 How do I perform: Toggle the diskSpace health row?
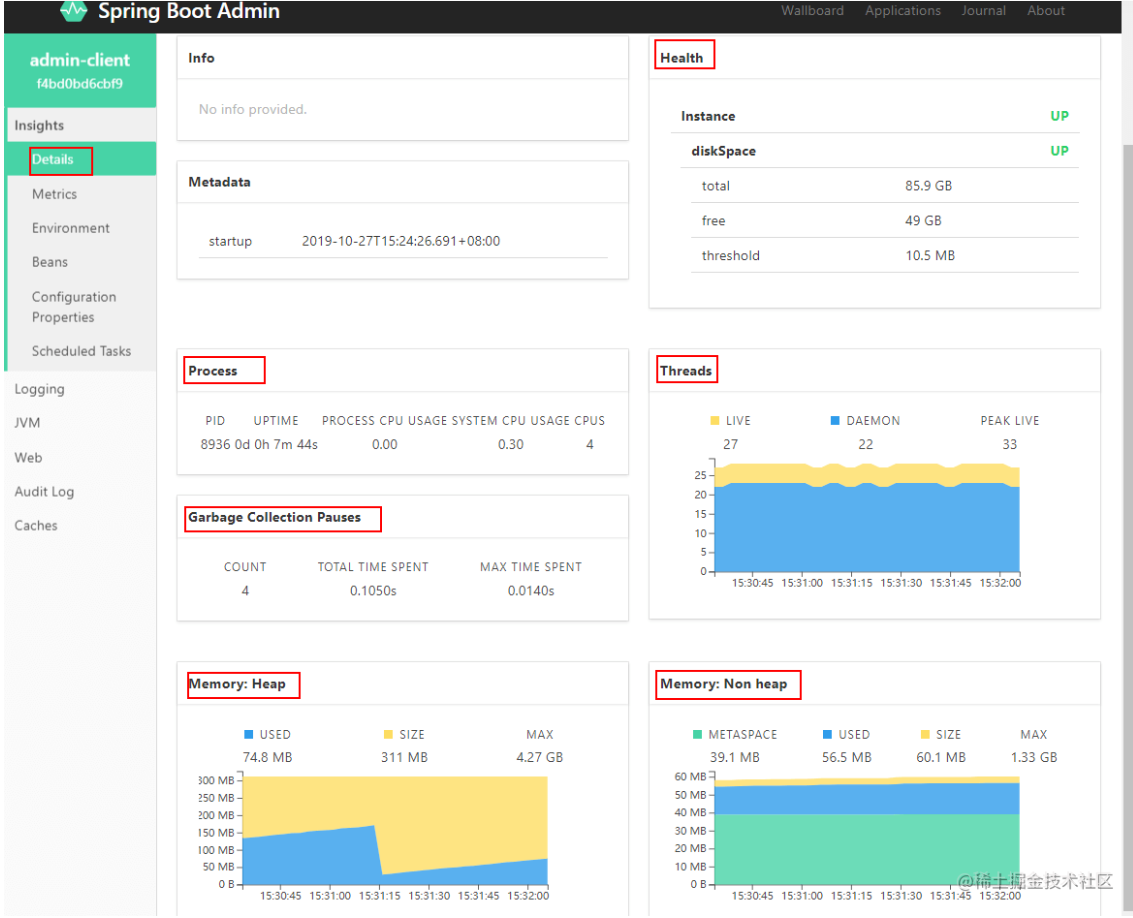879,151
